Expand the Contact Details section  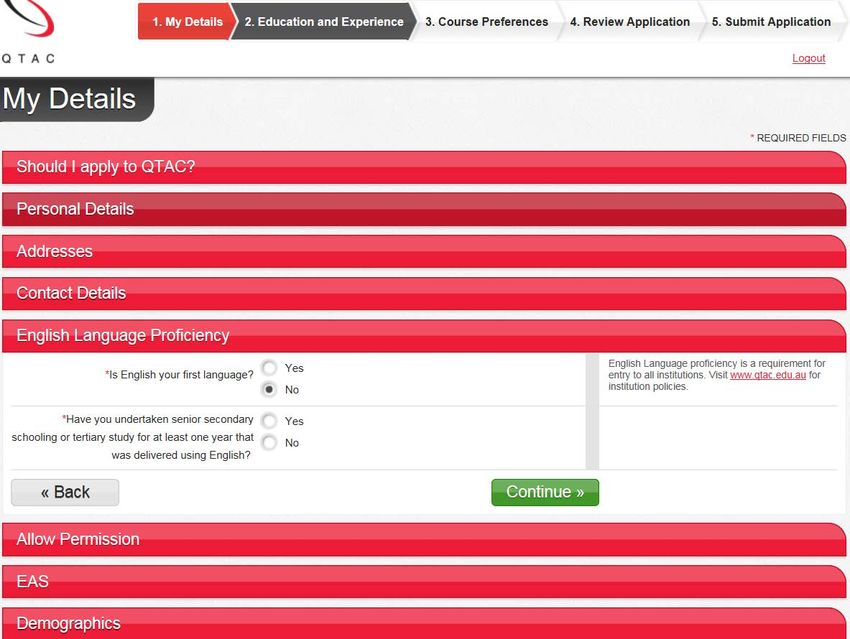pyautogui.click(x=424, y=293)
